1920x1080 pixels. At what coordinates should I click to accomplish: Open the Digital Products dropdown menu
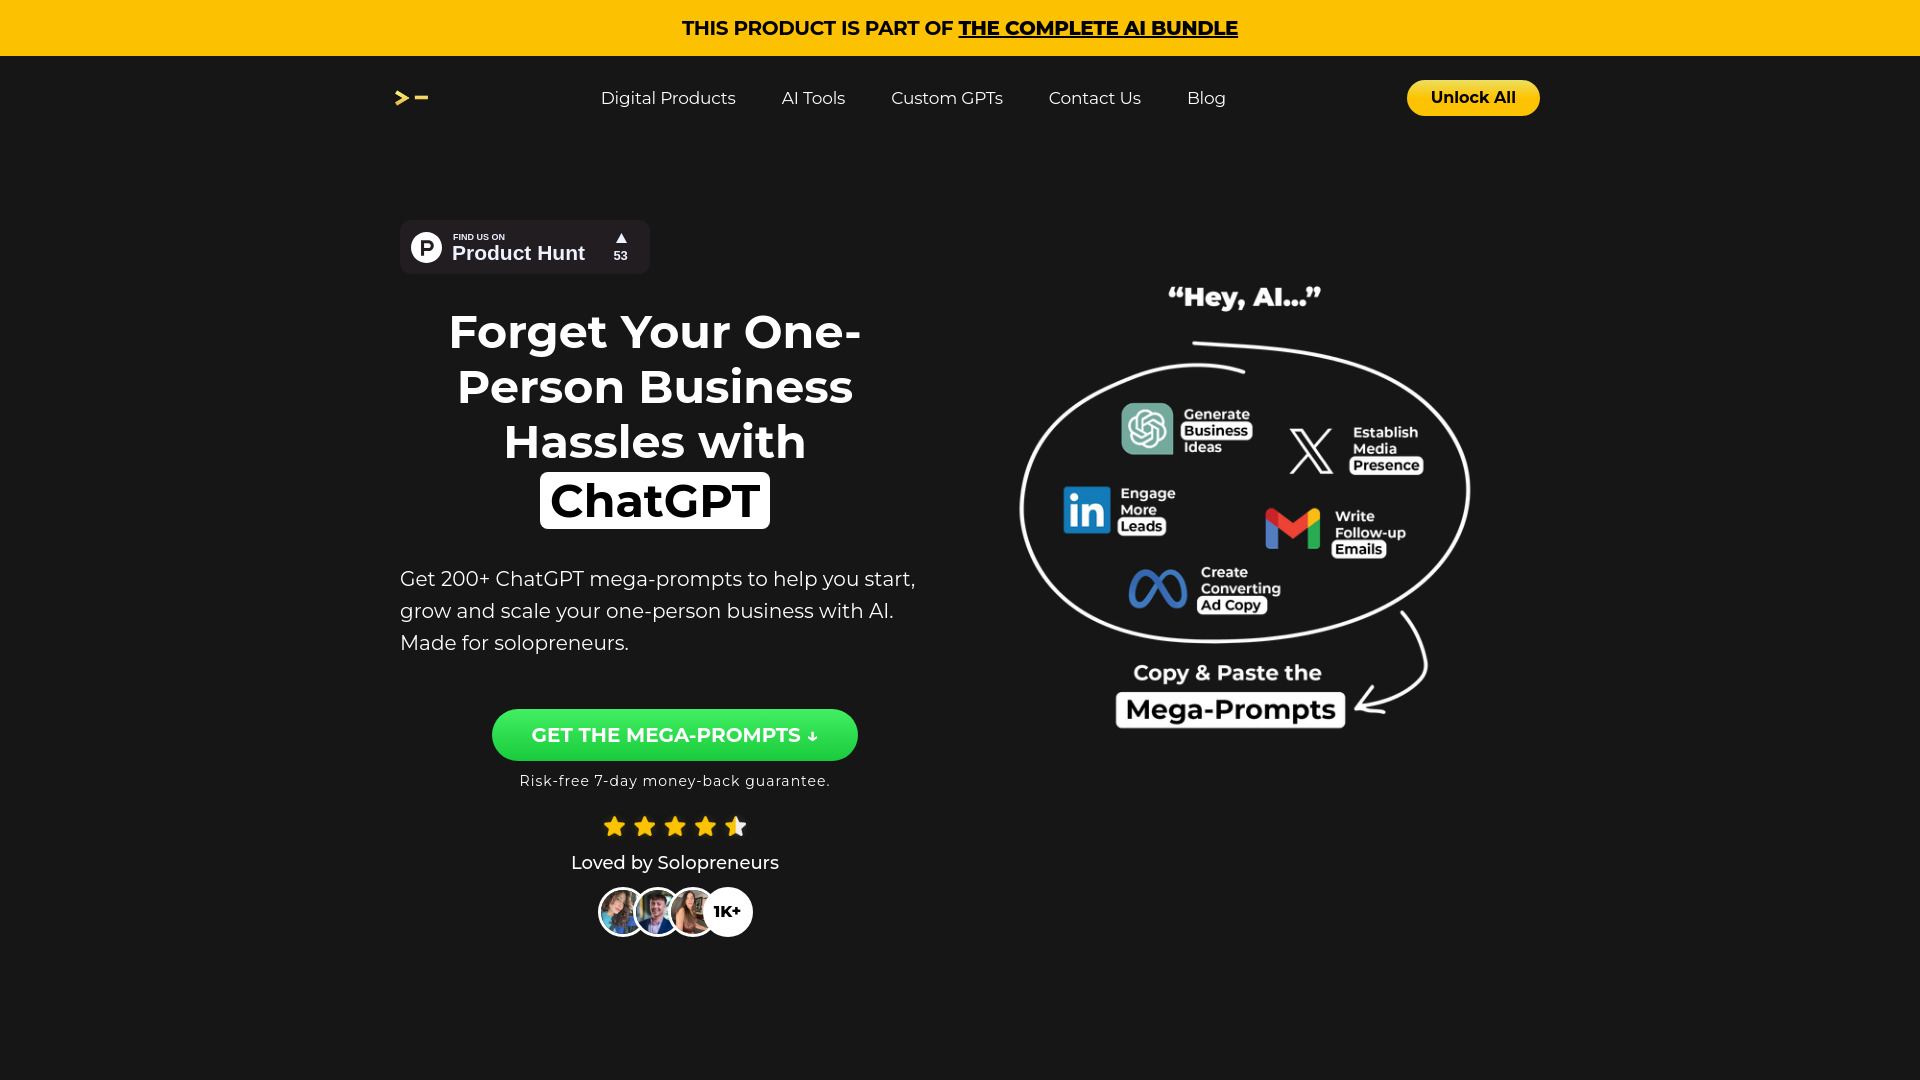tap(667, 98)
